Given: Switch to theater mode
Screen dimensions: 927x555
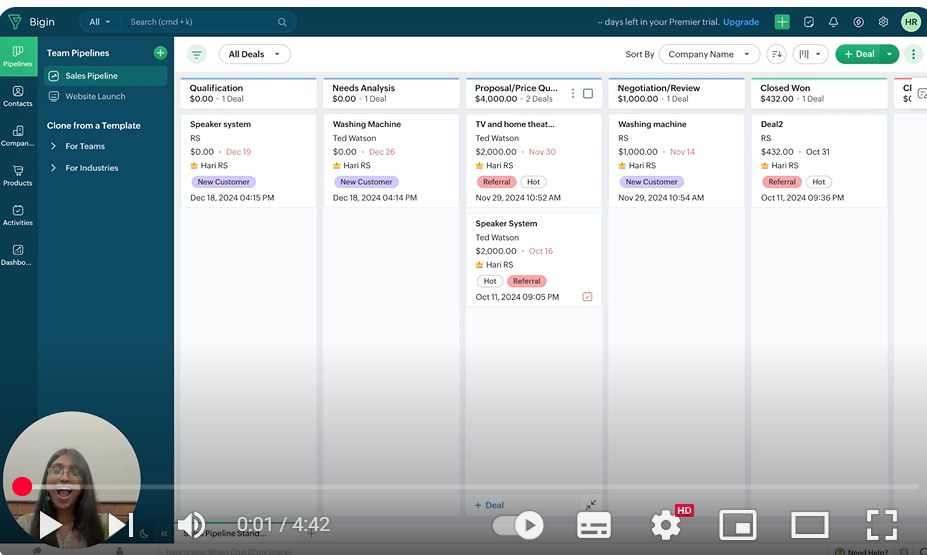Looking at the screenshot, I should (x=809, y=525).
